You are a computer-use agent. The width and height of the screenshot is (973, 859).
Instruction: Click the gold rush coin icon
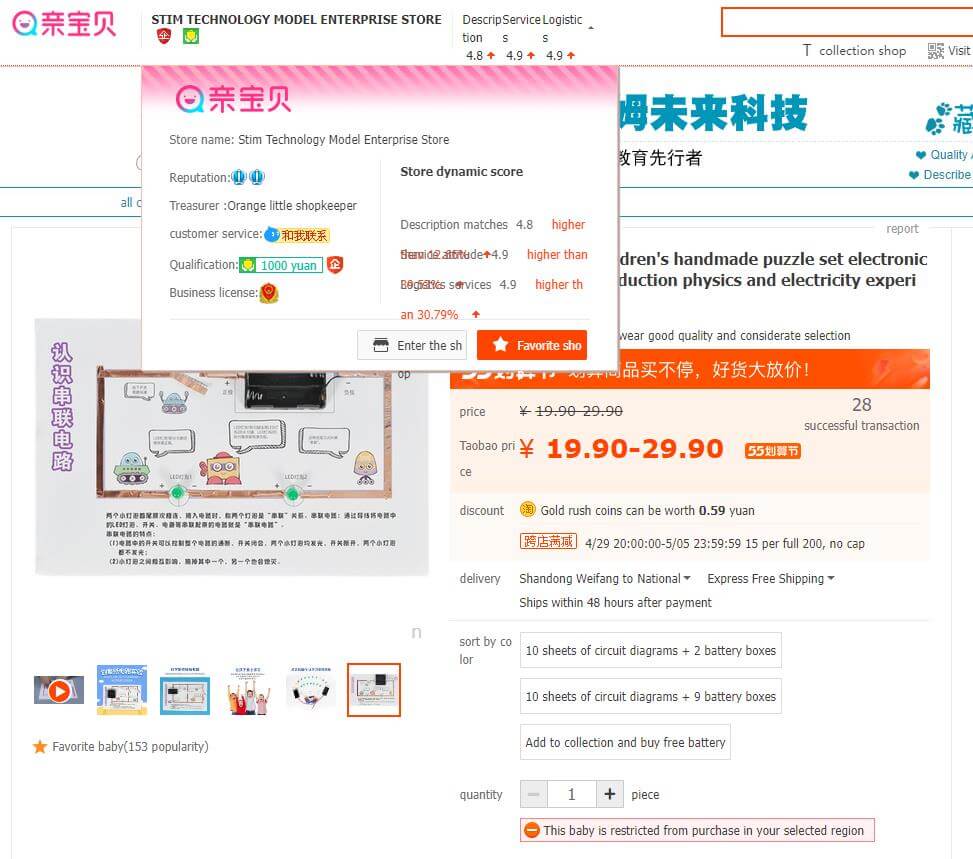tap(527, 510)
